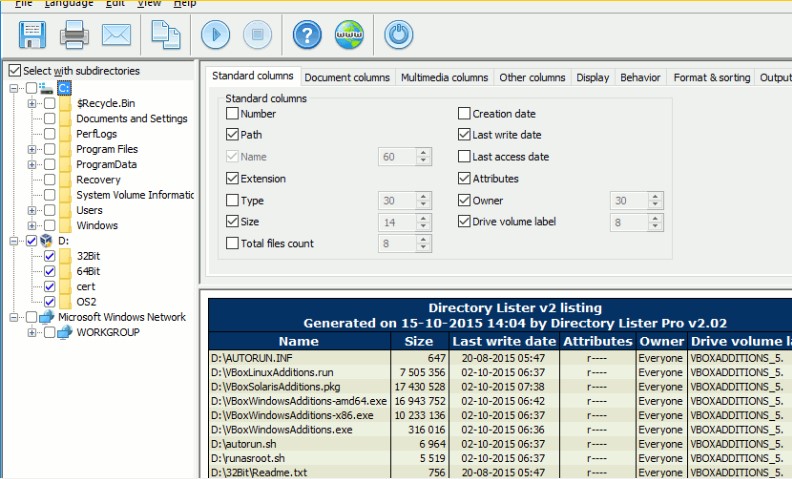Click the Print toolbar icon
This screenshot has width=792, height=479.
[76, 35]
